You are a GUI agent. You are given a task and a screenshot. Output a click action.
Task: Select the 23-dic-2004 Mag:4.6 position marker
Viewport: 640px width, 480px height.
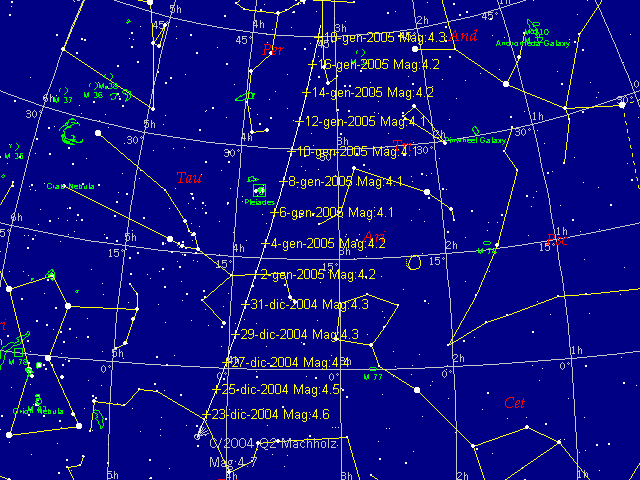[207, 414]
